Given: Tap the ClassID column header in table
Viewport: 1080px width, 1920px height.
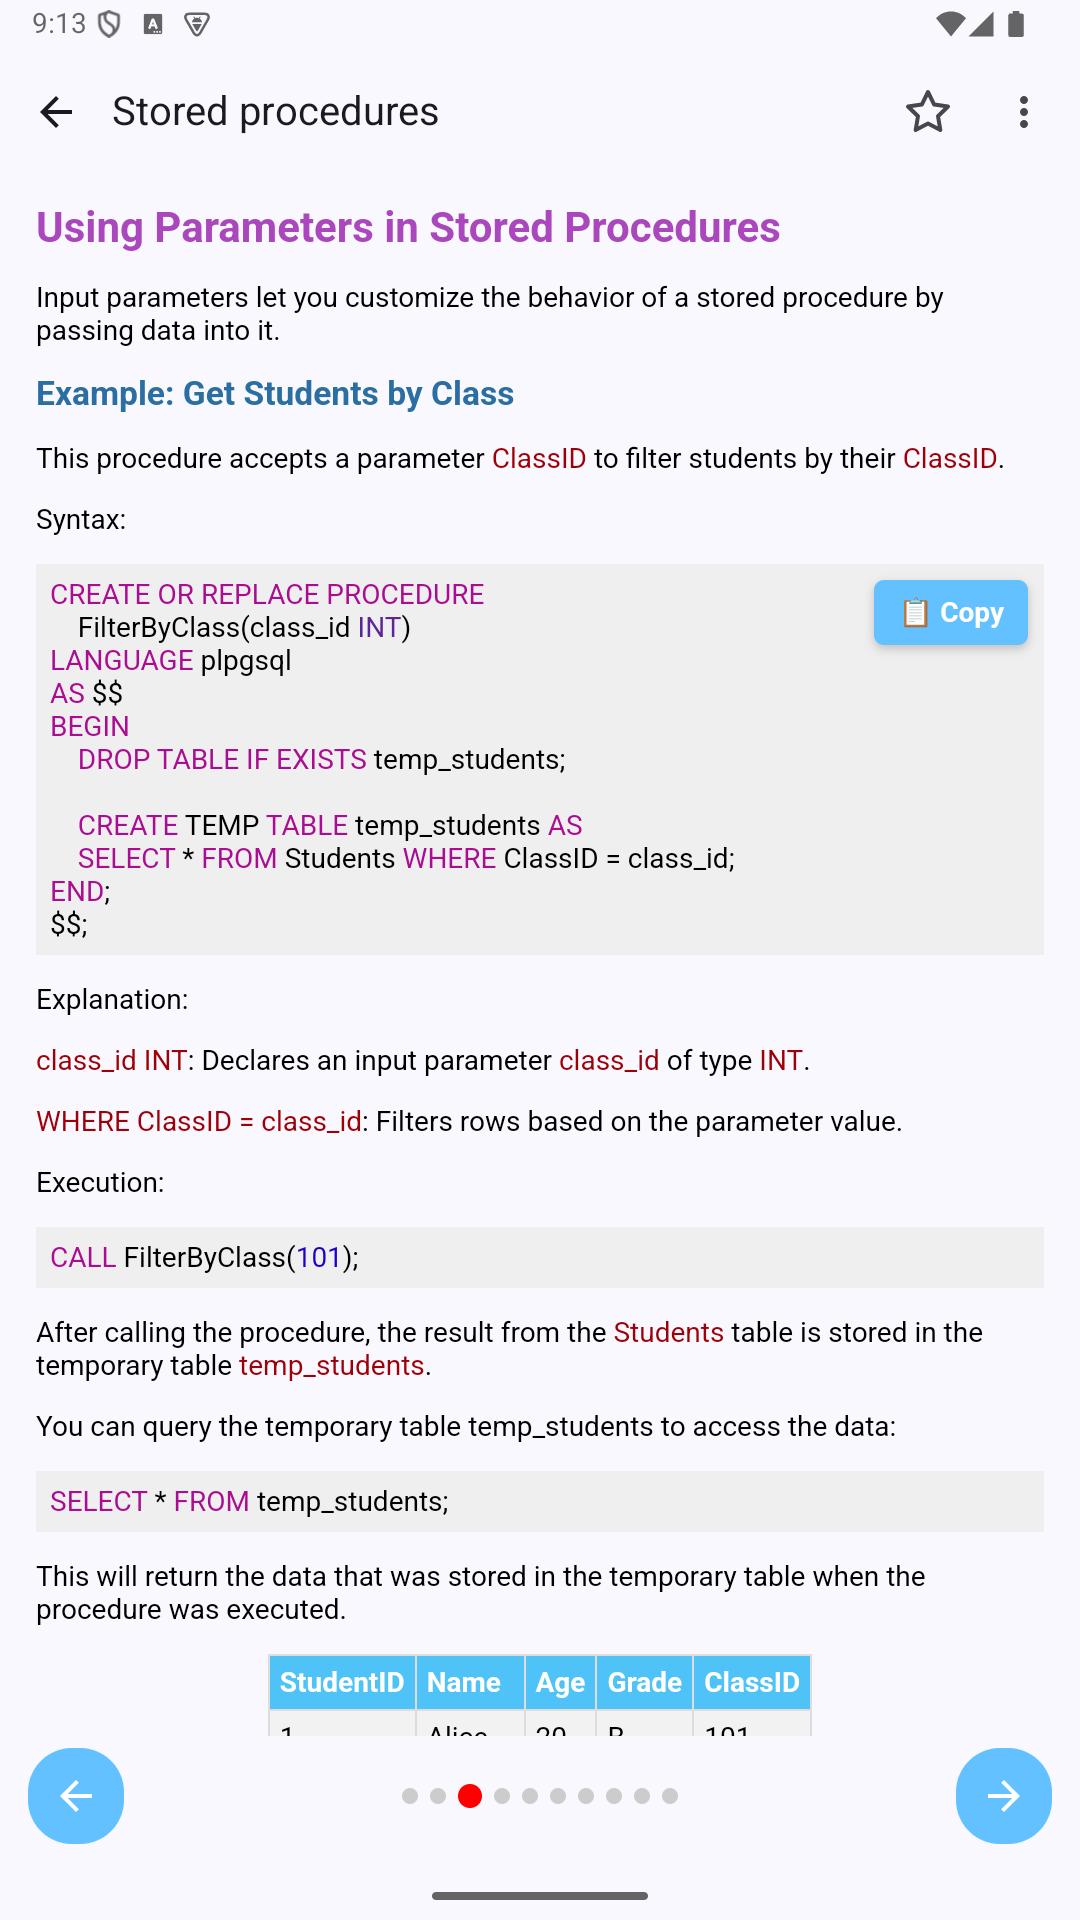Looking at the screenshot, I should click(751, 1682).
